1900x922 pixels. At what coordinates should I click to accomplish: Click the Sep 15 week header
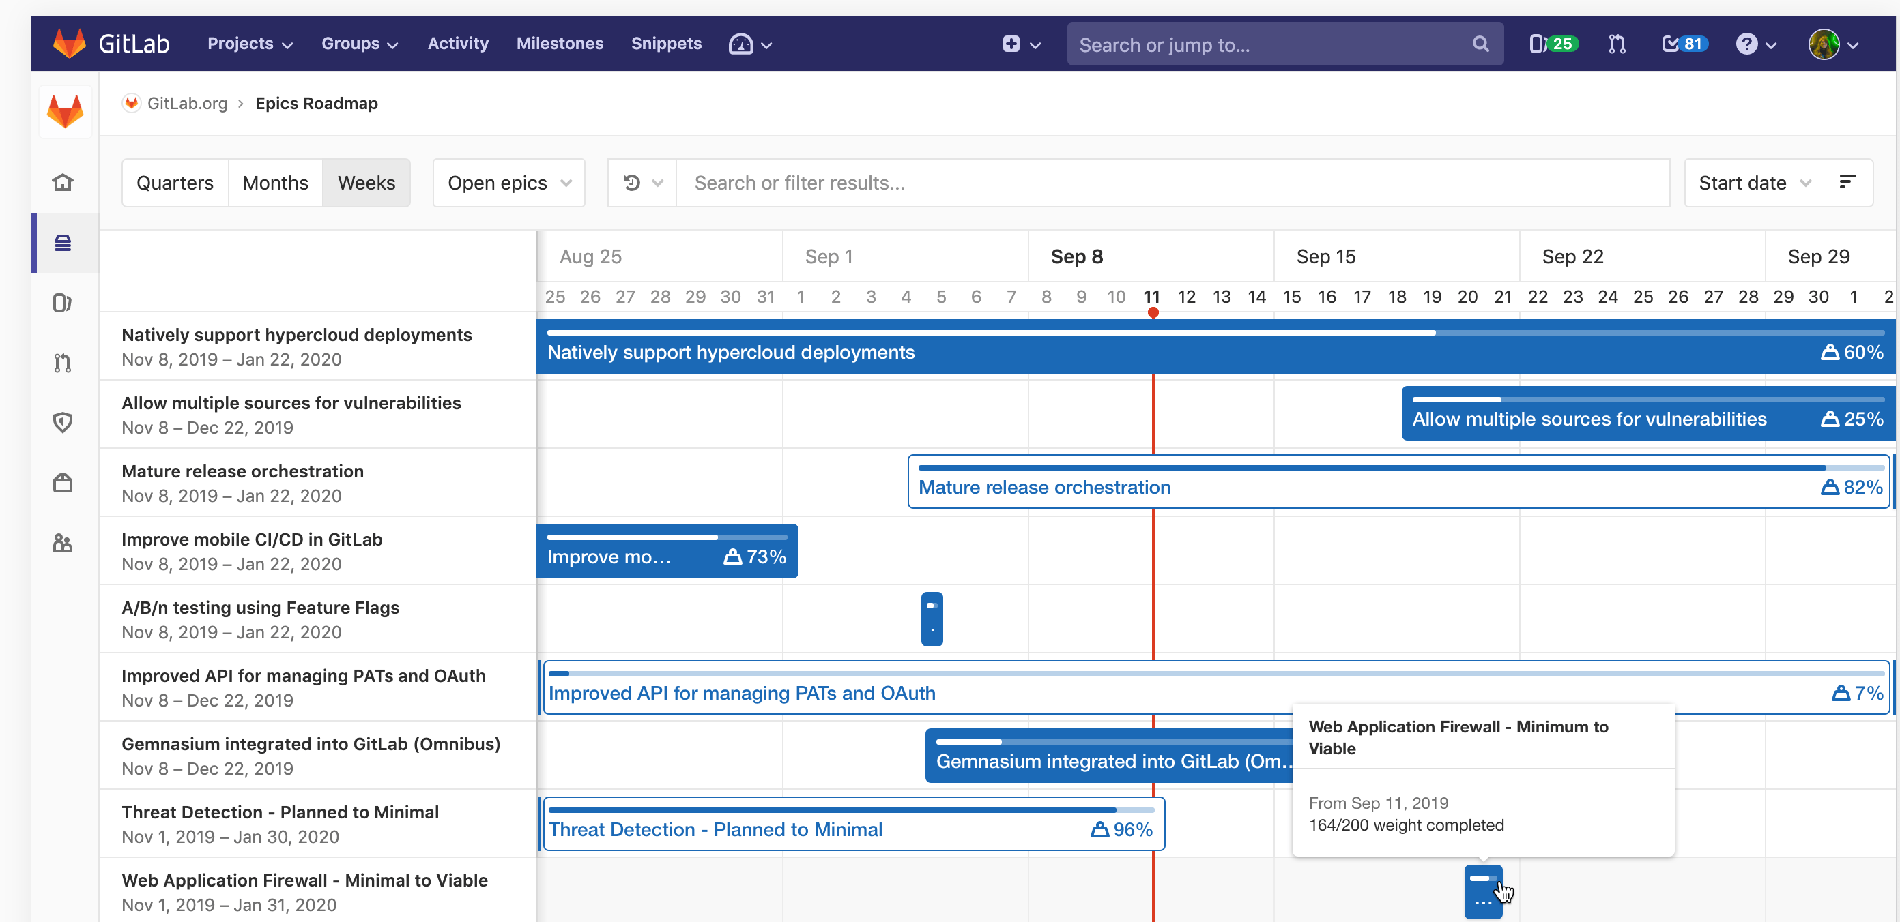[1326, 257]
